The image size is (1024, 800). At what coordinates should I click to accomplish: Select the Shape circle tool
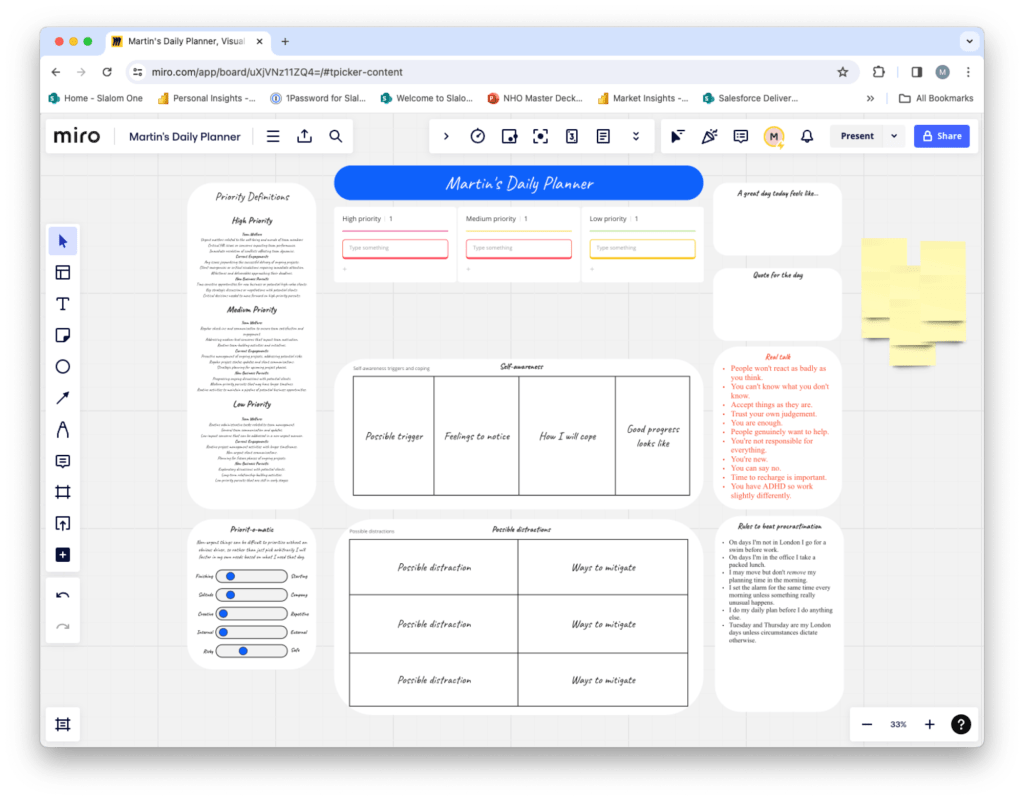click(63, 367)
